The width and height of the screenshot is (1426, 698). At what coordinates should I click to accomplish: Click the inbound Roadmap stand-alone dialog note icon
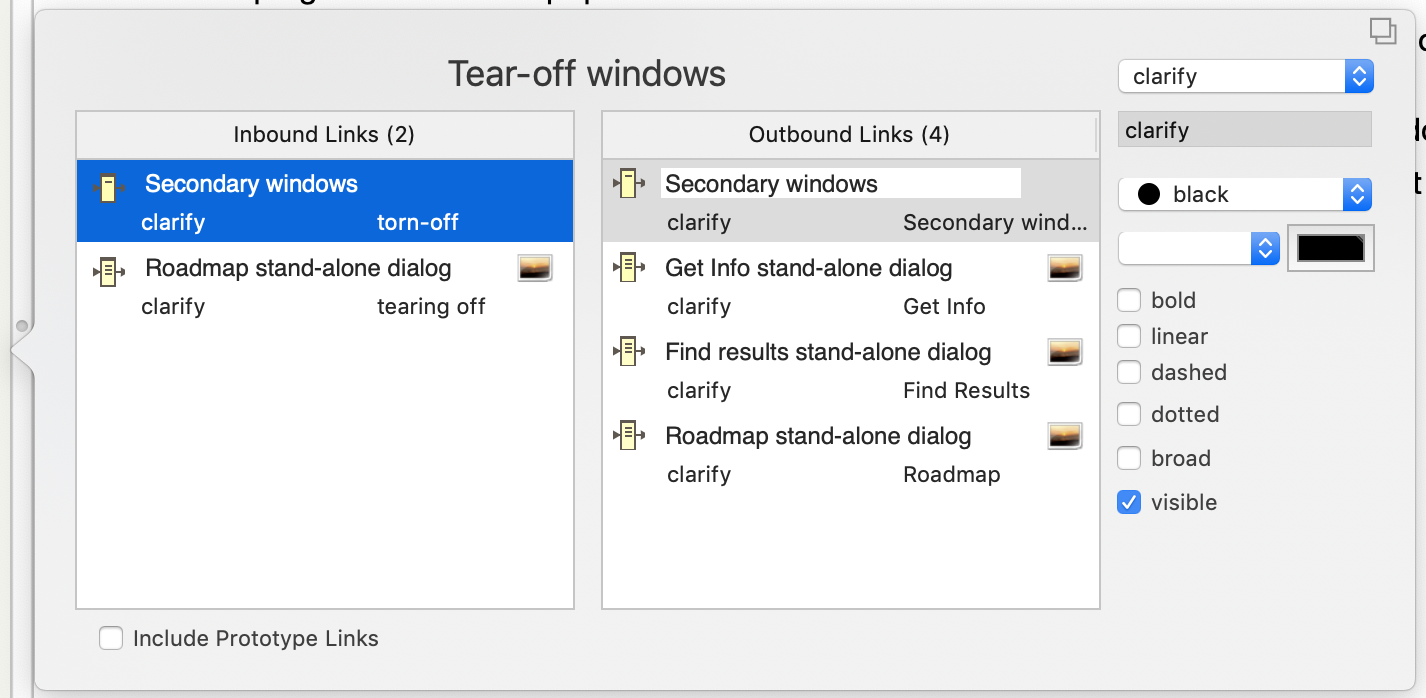click(x=109, y=271)
